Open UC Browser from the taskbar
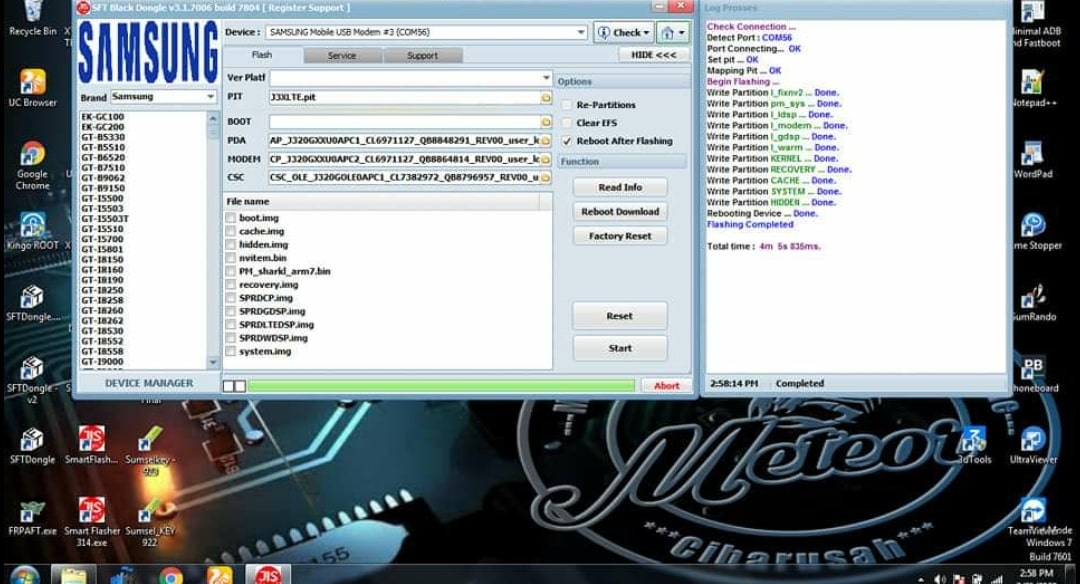This screenshot has height=584, width=1080. click(x=219, y=574)
